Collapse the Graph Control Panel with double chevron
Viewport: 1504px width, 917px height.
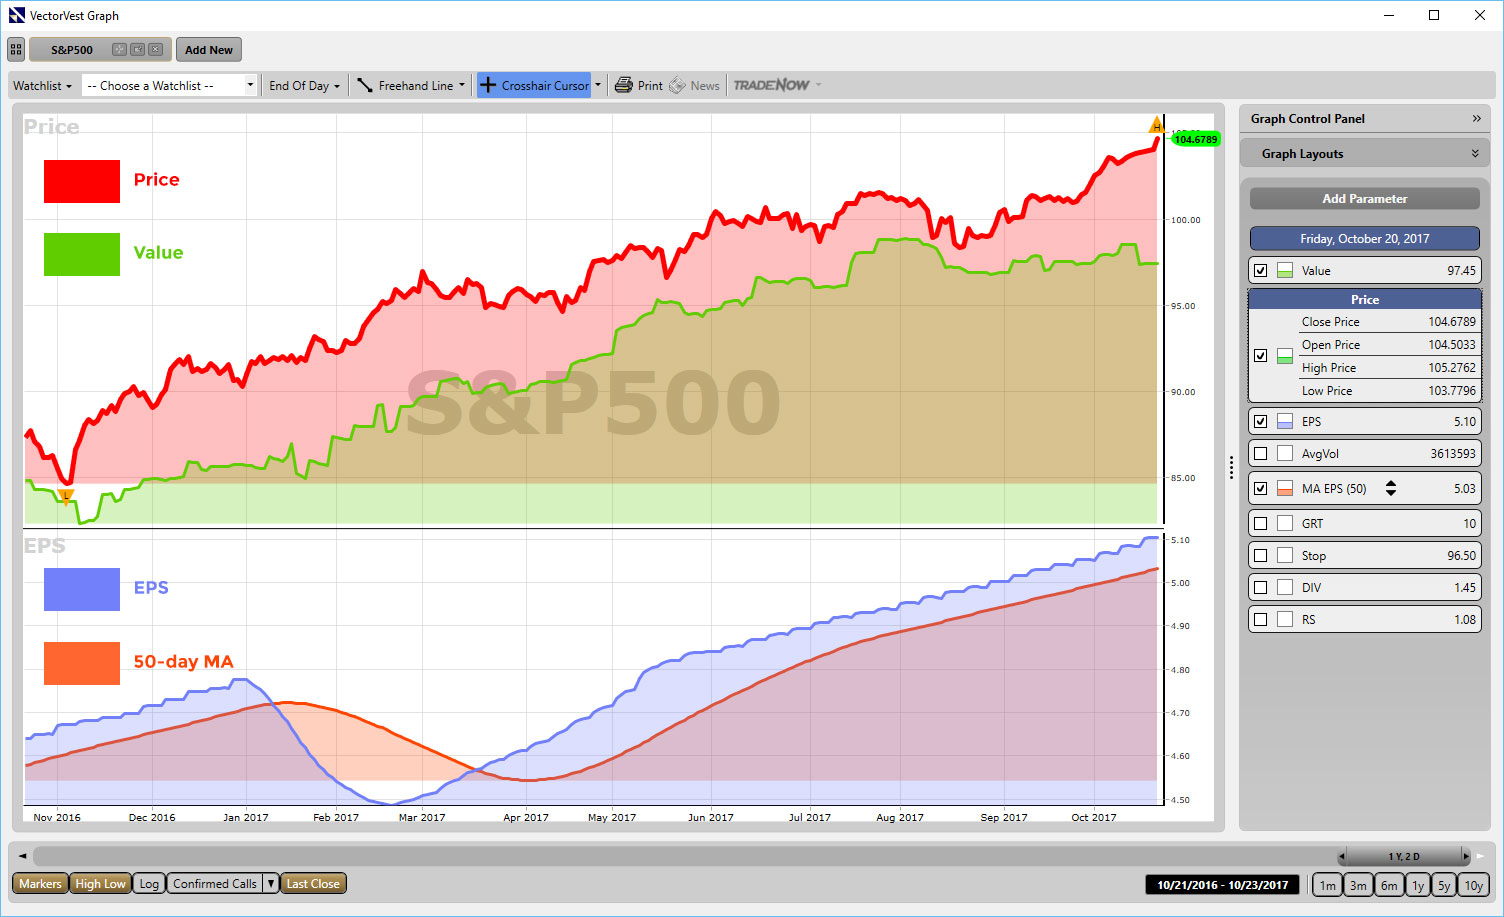click(x=1476, y=119)
